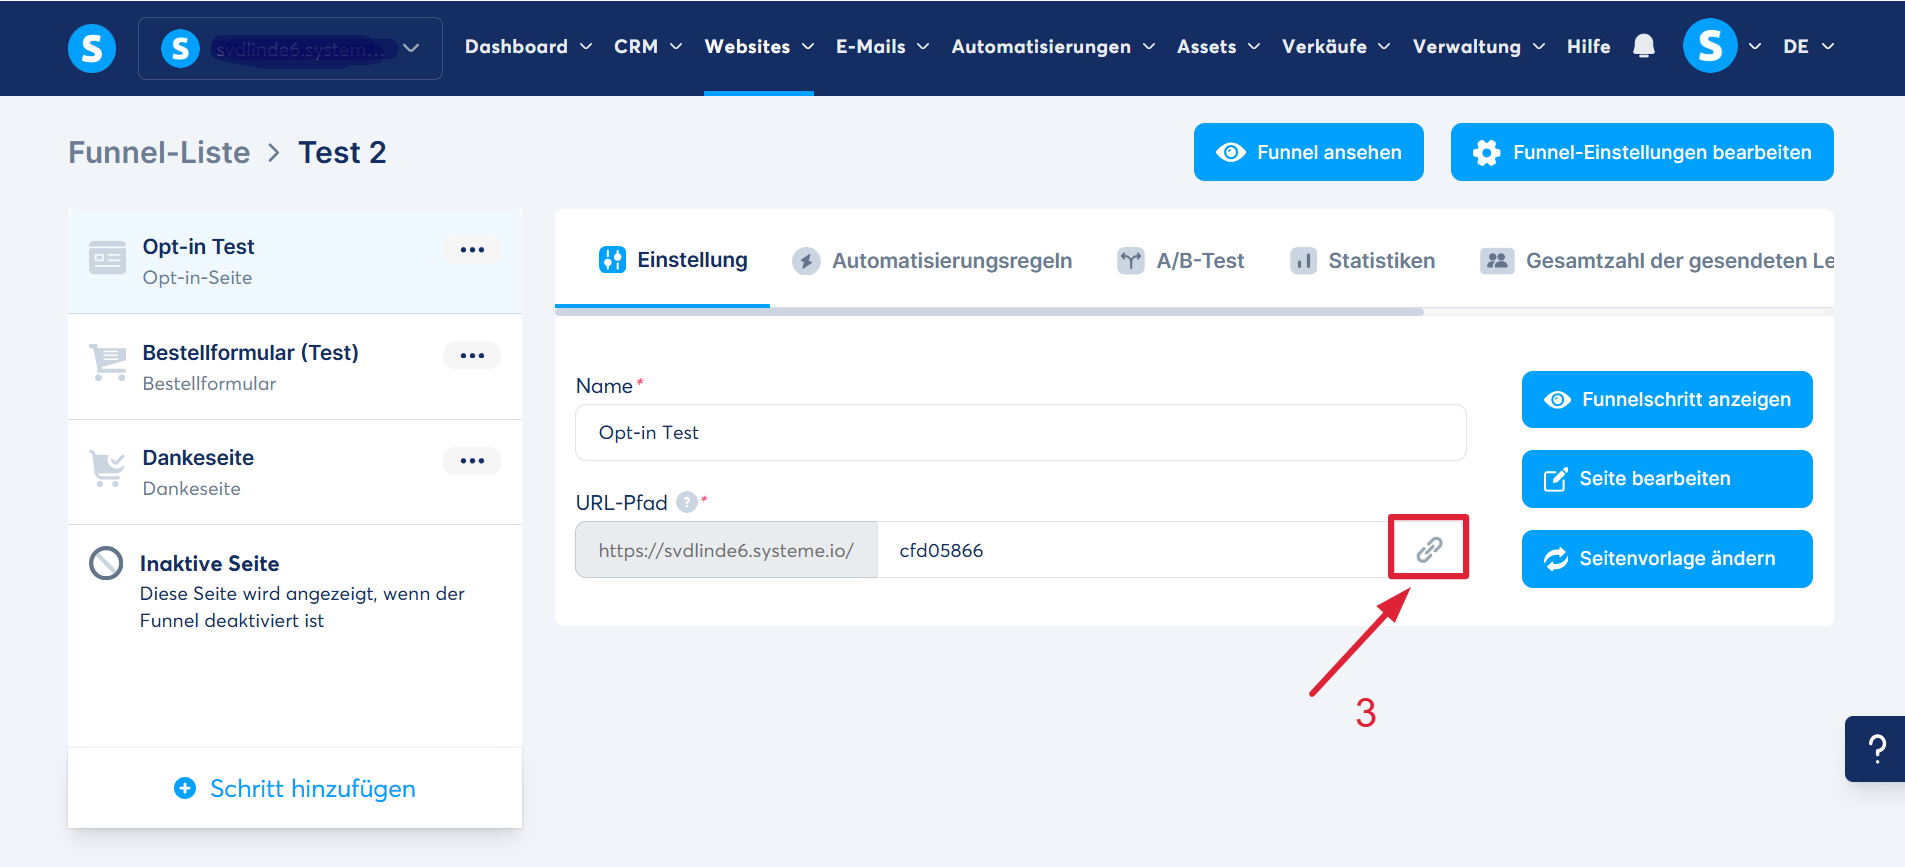This screenshot has height=867, width=1905.
Task: Click the Test 2 breadcrumb title
Action: [x=342, y=152]
